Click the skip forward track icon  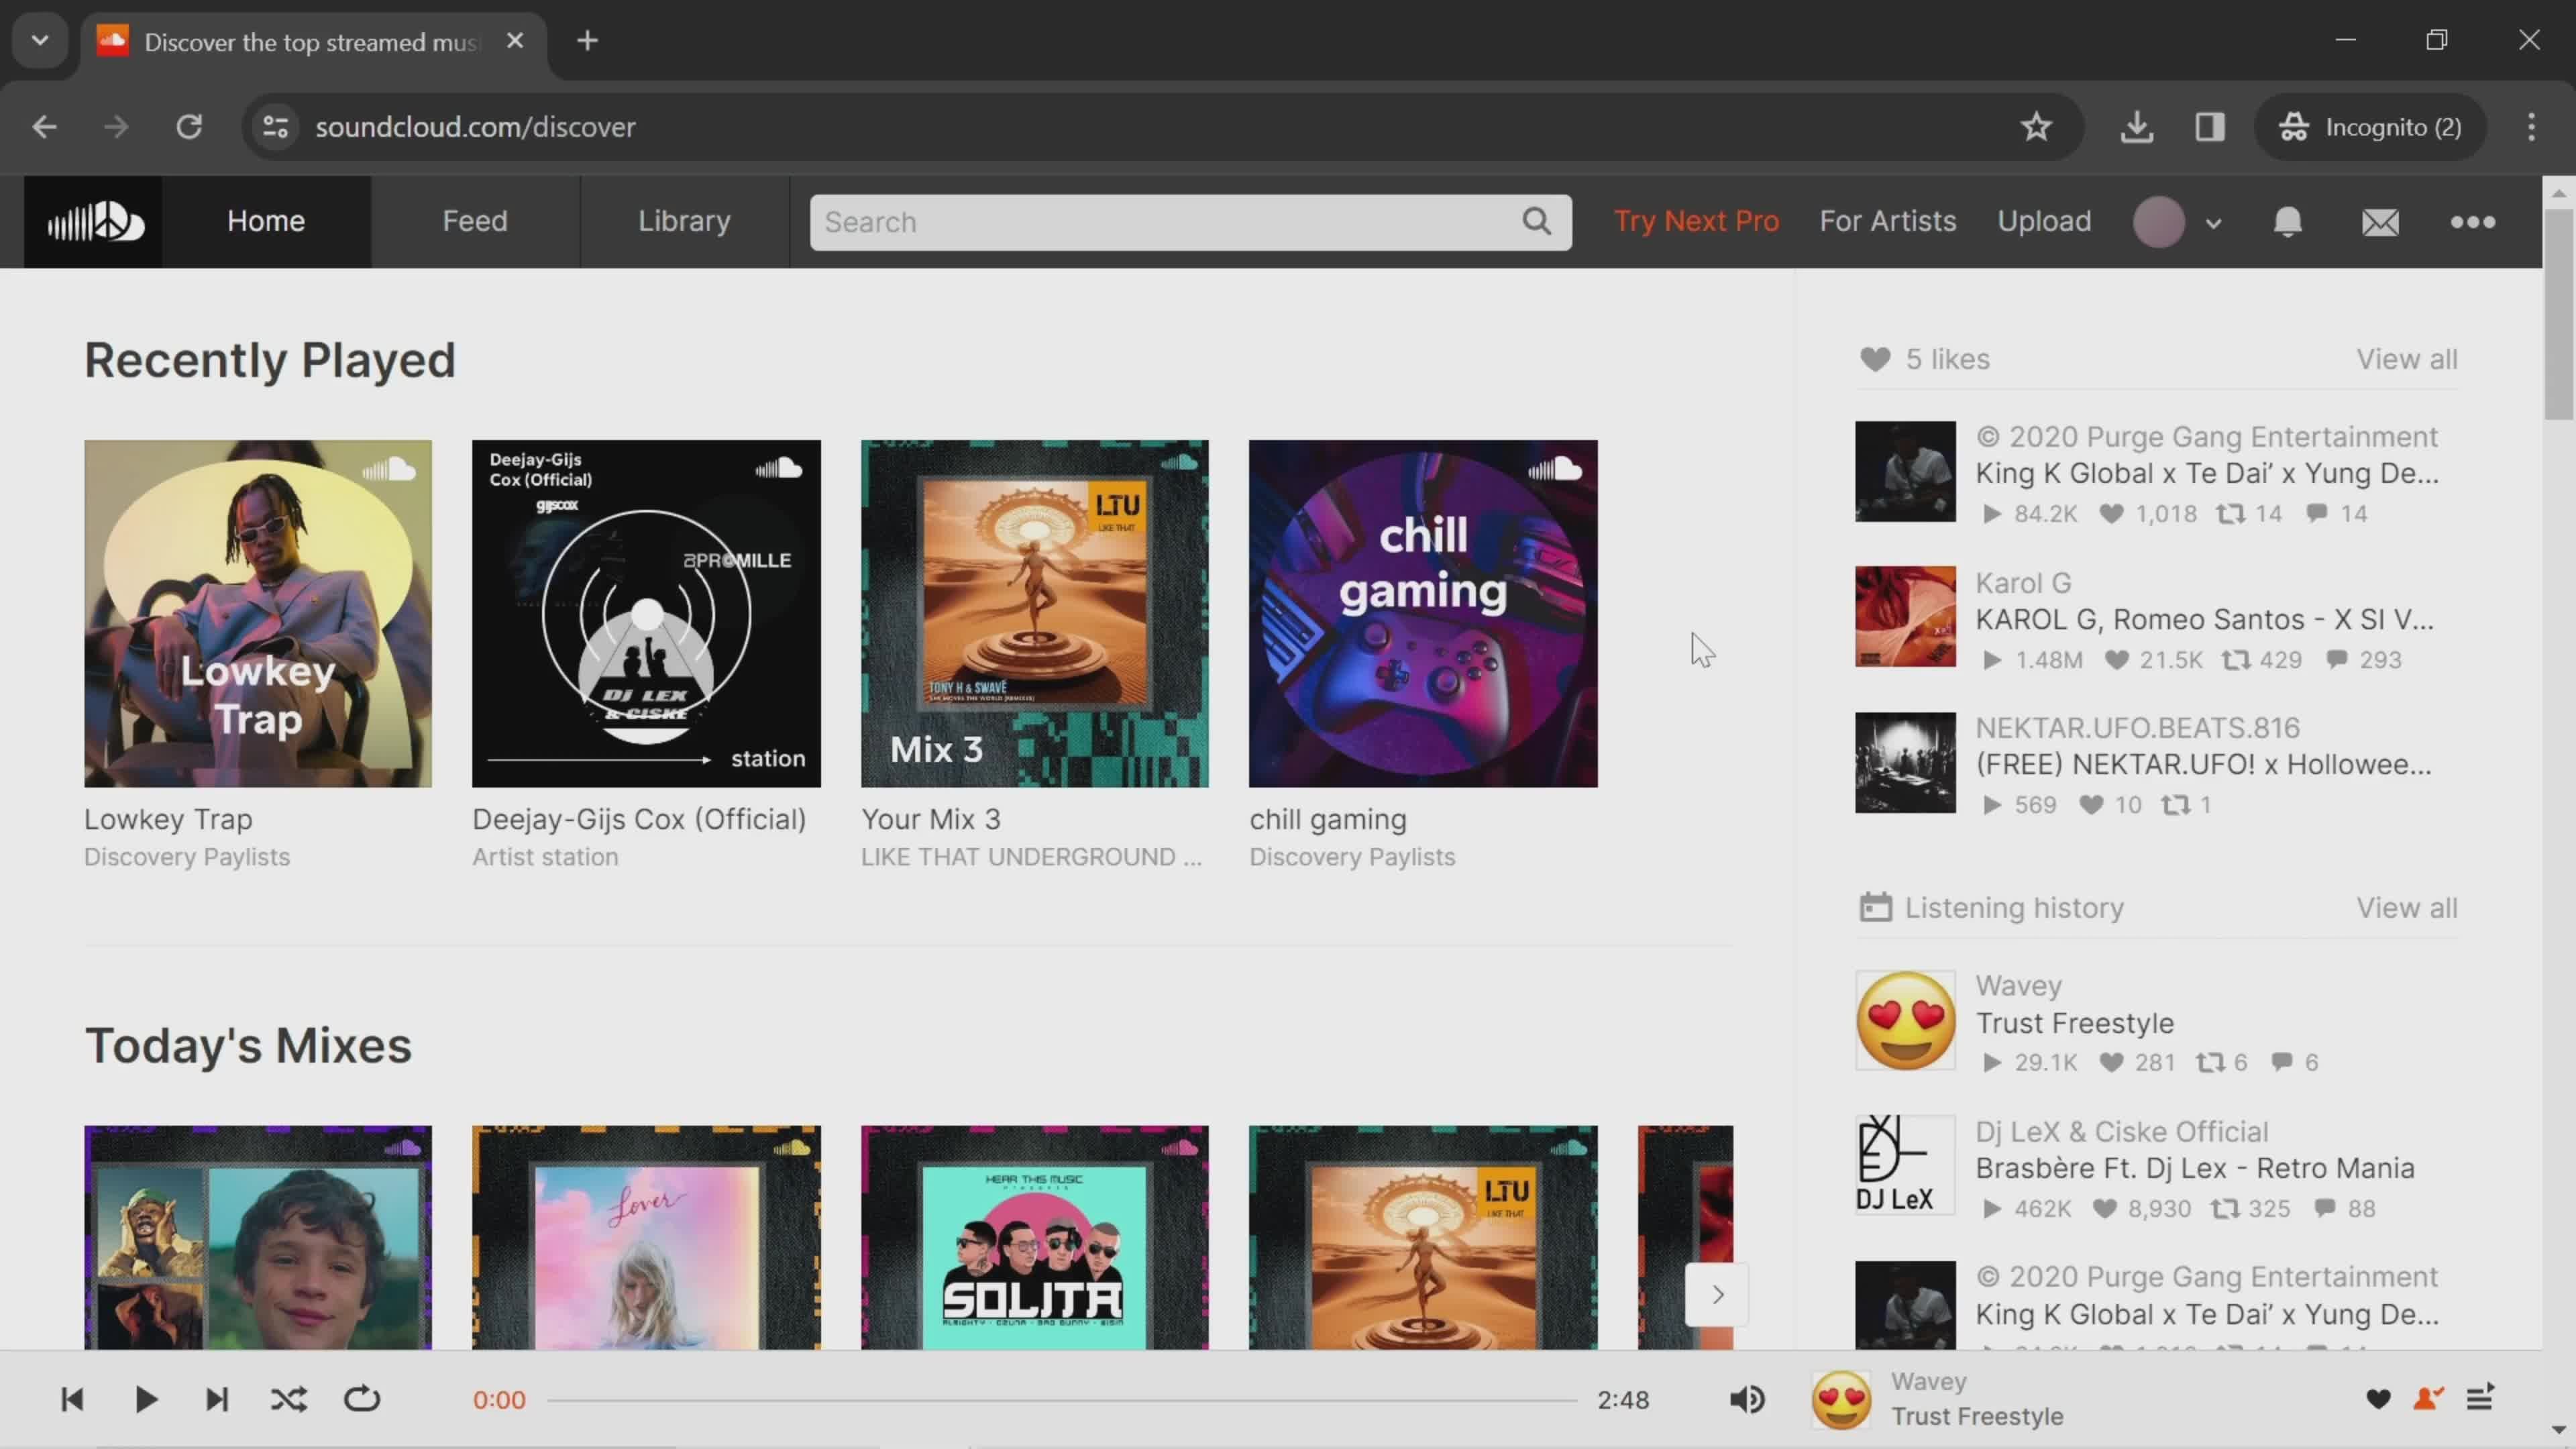[x=217, y=1399]
